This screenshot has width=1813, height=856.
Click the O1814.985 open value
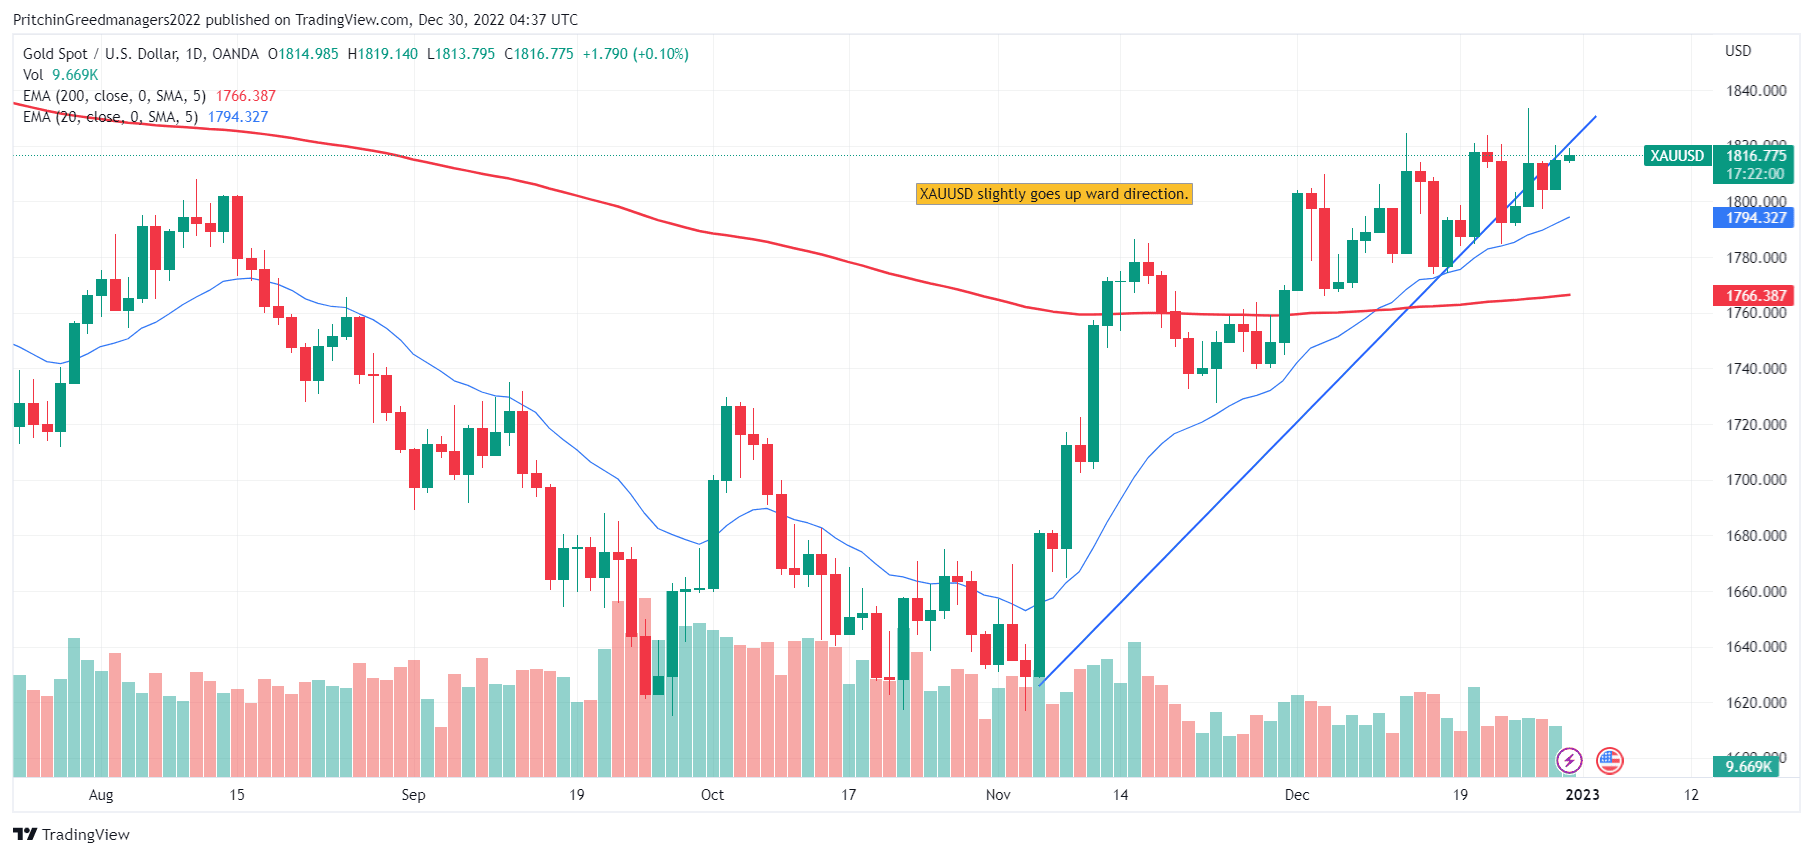(303, 54)
